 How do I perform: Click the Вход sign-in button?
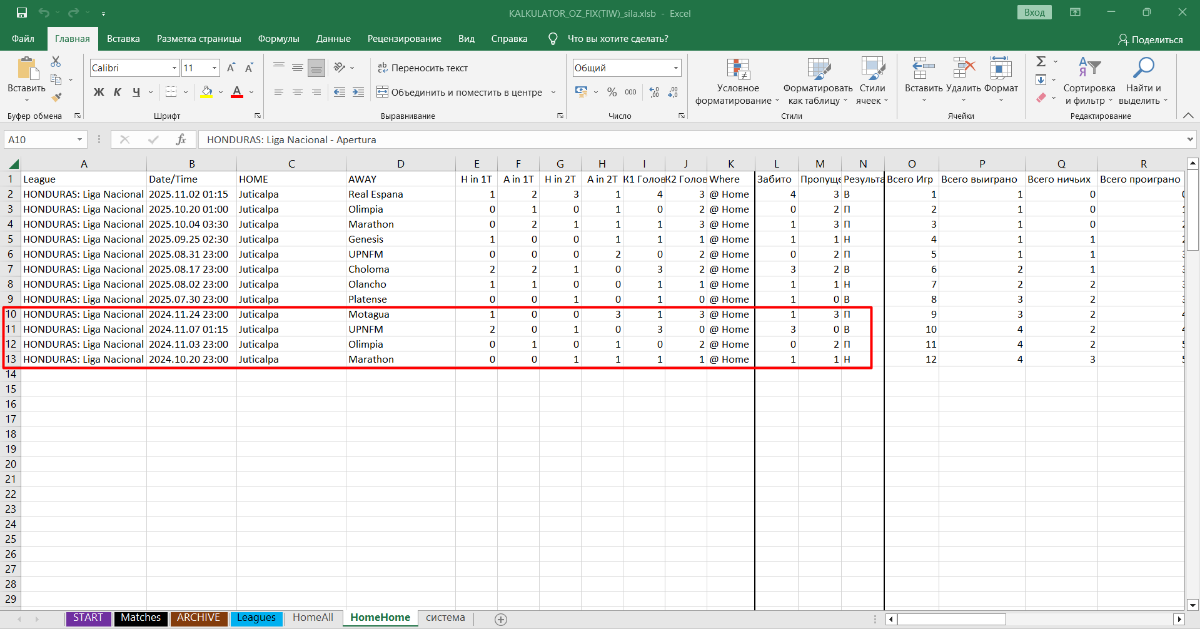tap(1034, 12)
